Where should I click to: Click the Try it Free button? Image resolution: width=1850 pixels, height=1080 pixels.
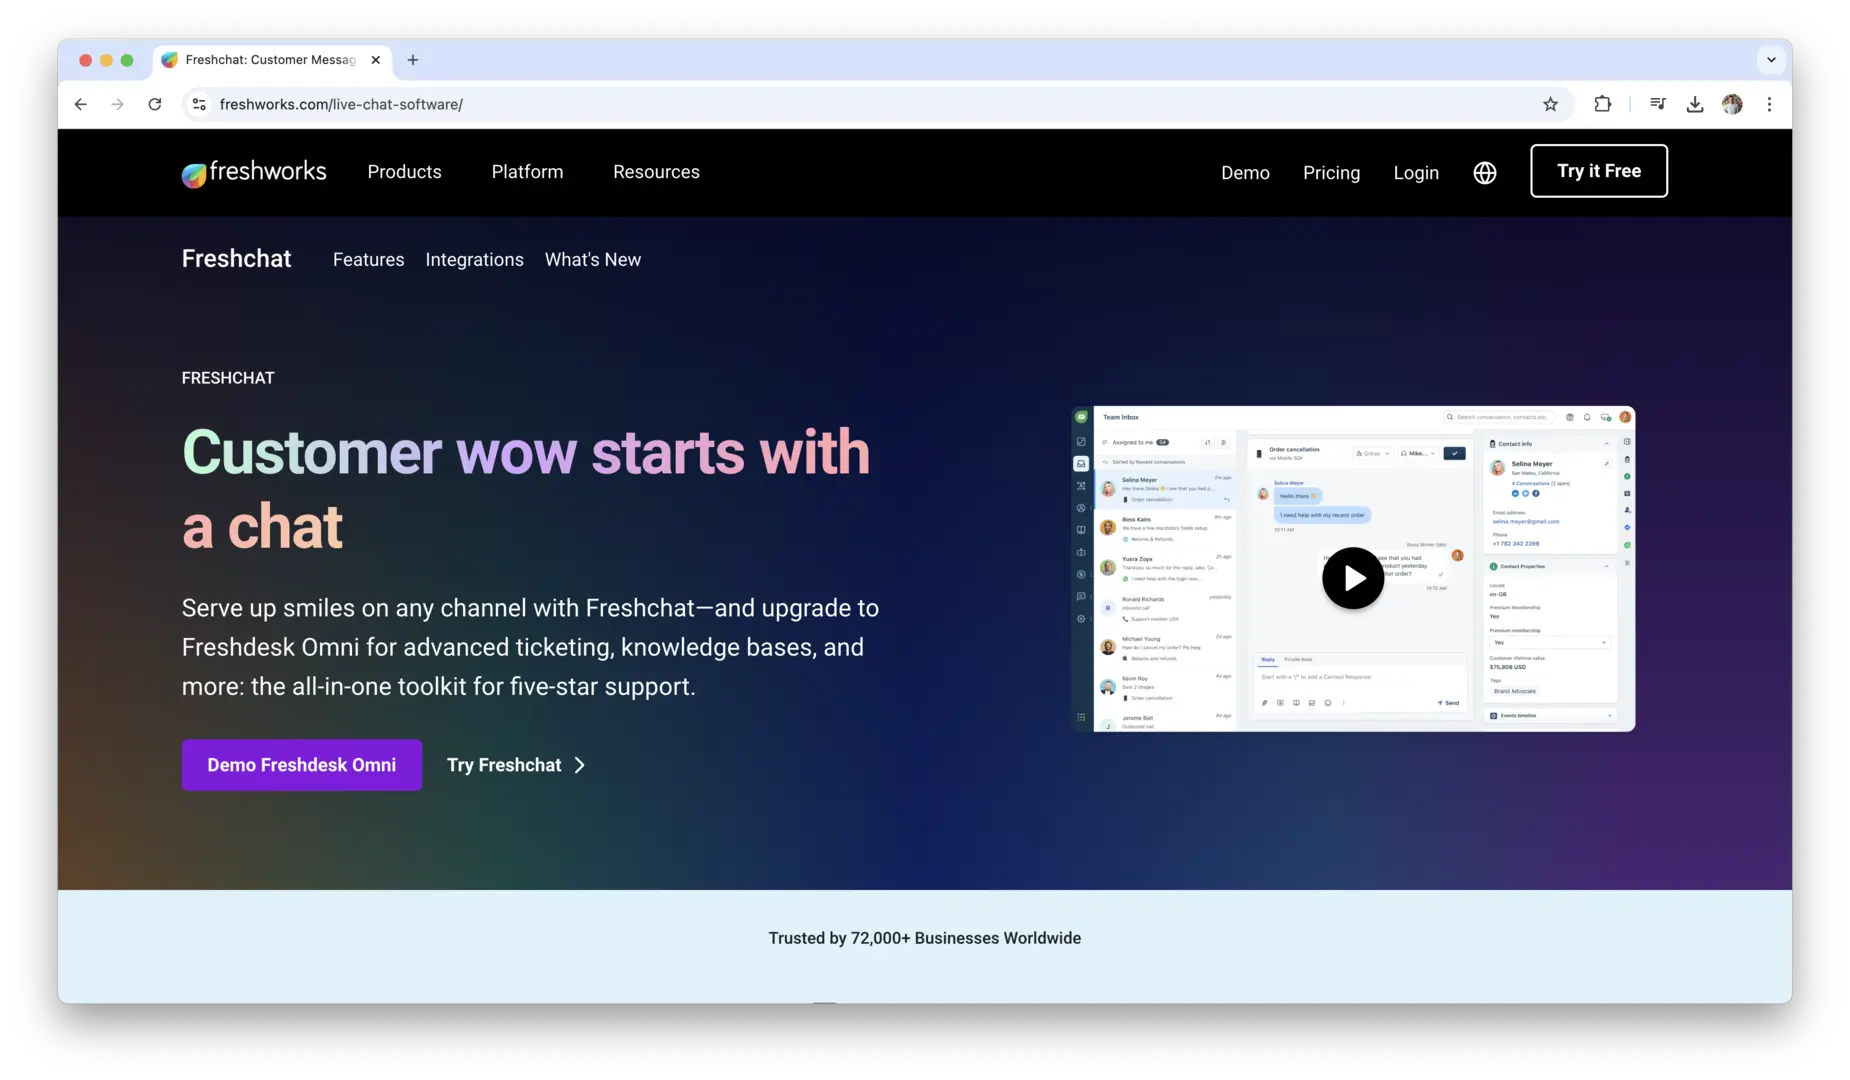coord(1598,171)
